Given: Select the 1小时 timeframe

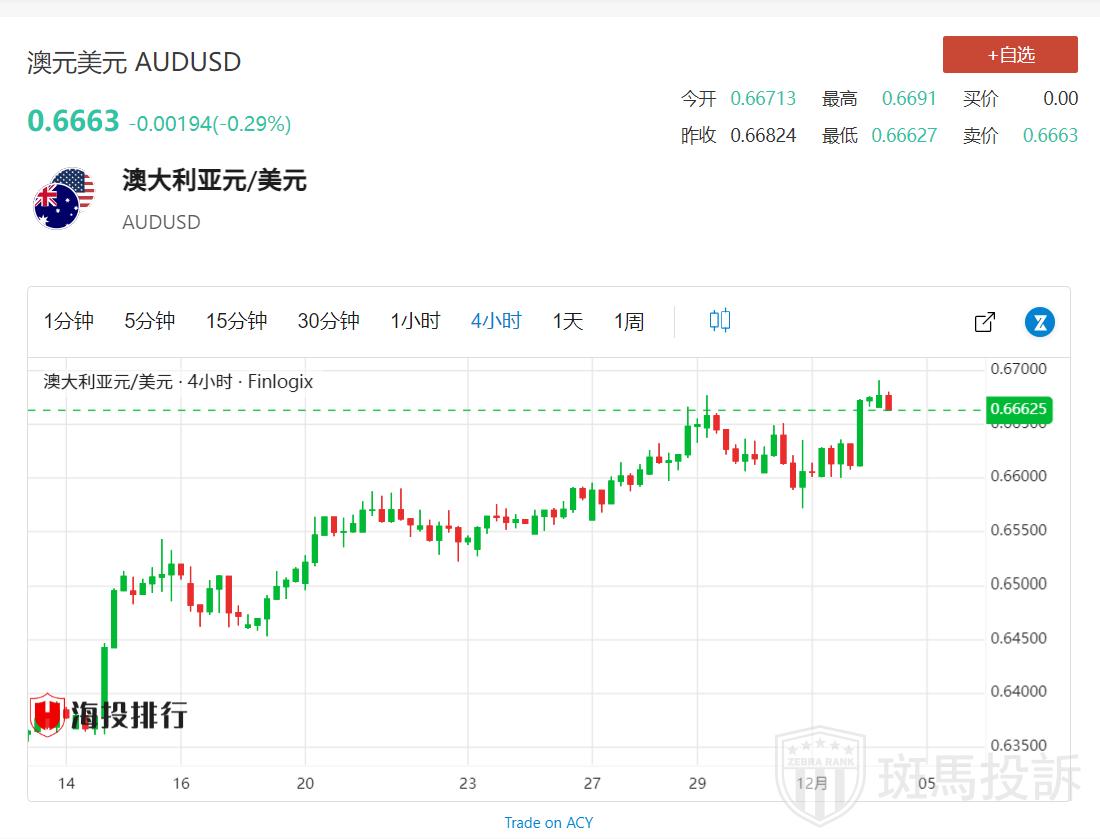Looking at the screenshot, I should click(x=415, y=322).
